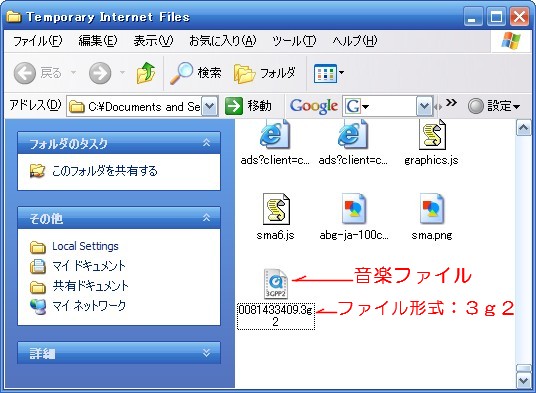
Task: Select the 3GPP2 music file icon
Action: [276, 284]
